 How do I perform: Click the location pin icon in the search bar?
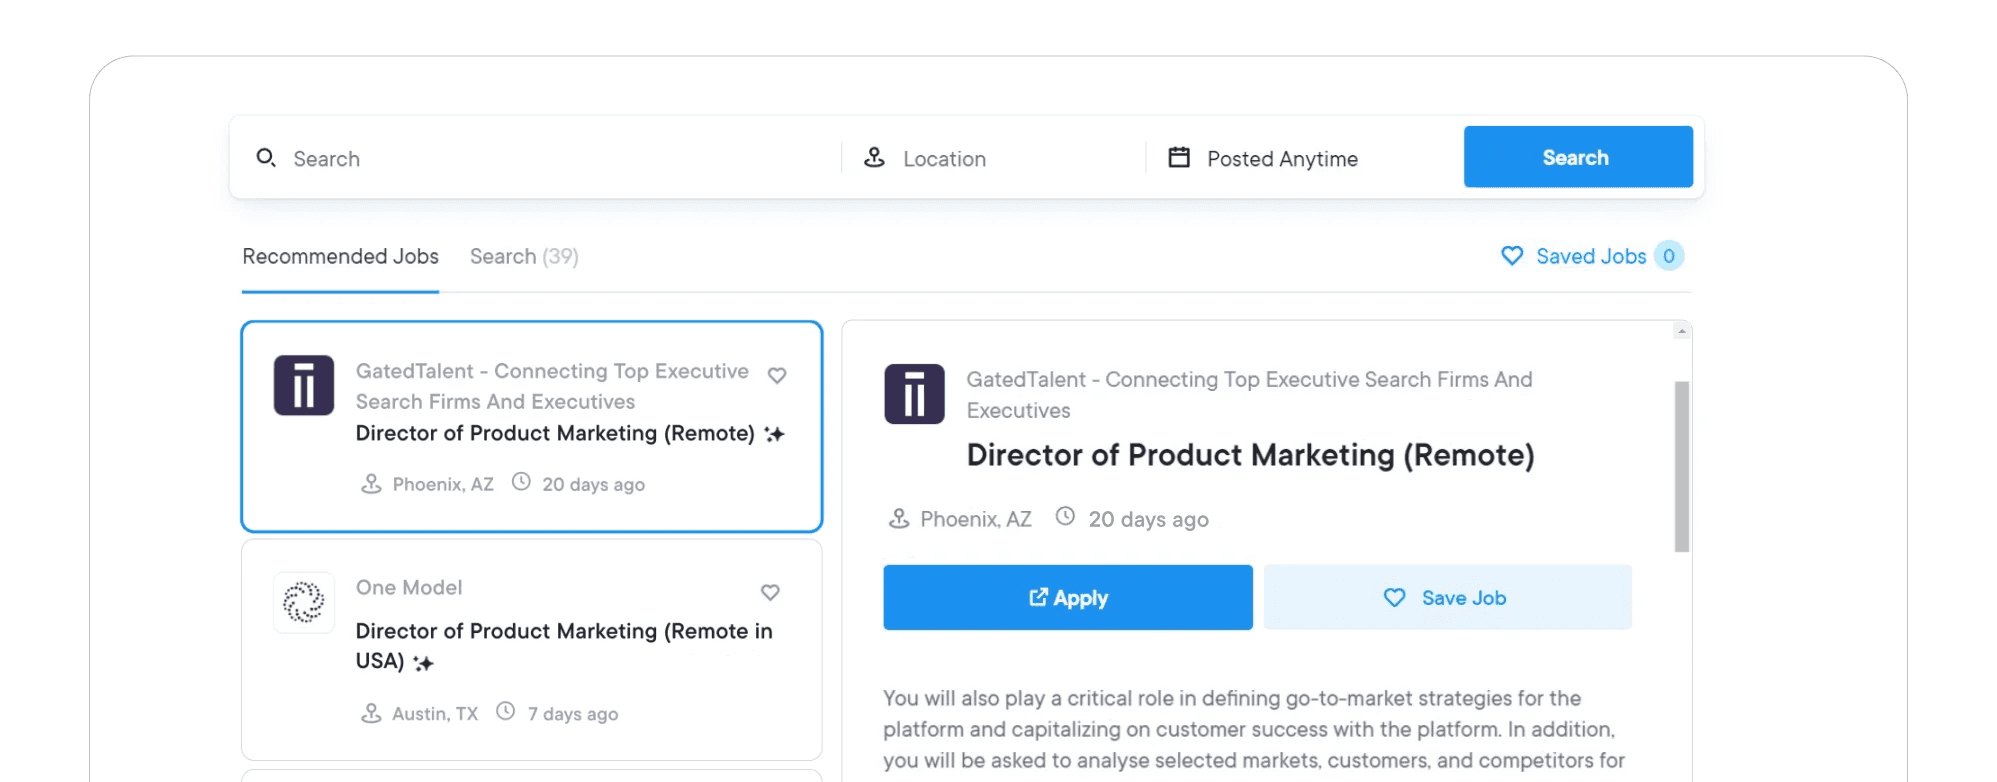tap(874, 158)
